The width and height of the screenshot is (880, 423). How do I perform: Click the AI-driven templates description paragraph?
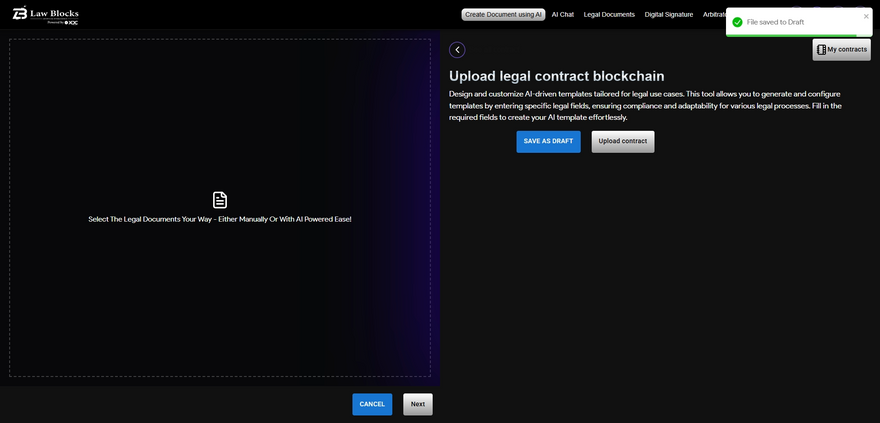tap(645, 105)
